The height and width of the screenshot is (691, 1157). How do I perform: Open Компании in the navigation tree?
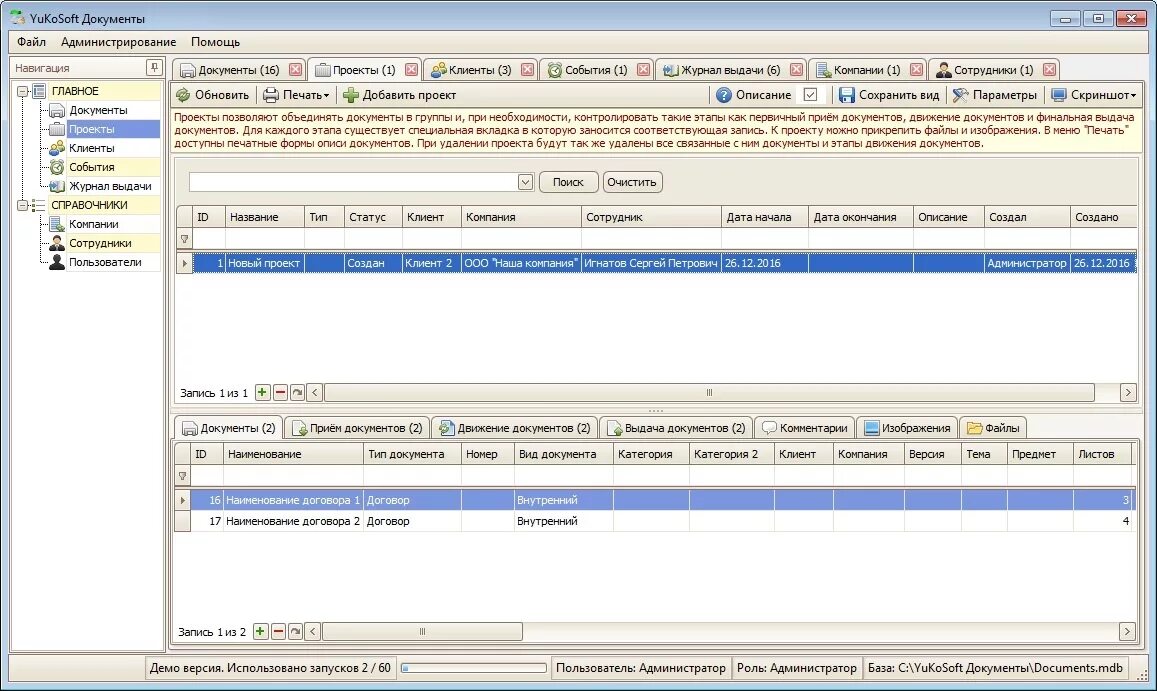coord(94,224)
